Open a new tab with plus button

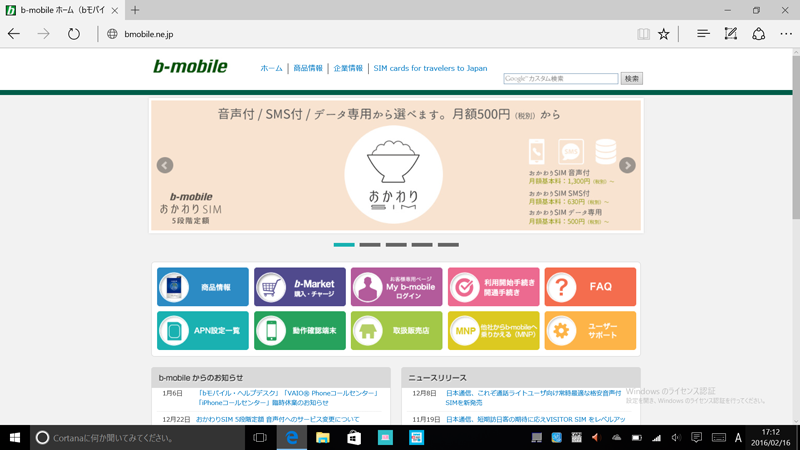(x=135, y=10)
